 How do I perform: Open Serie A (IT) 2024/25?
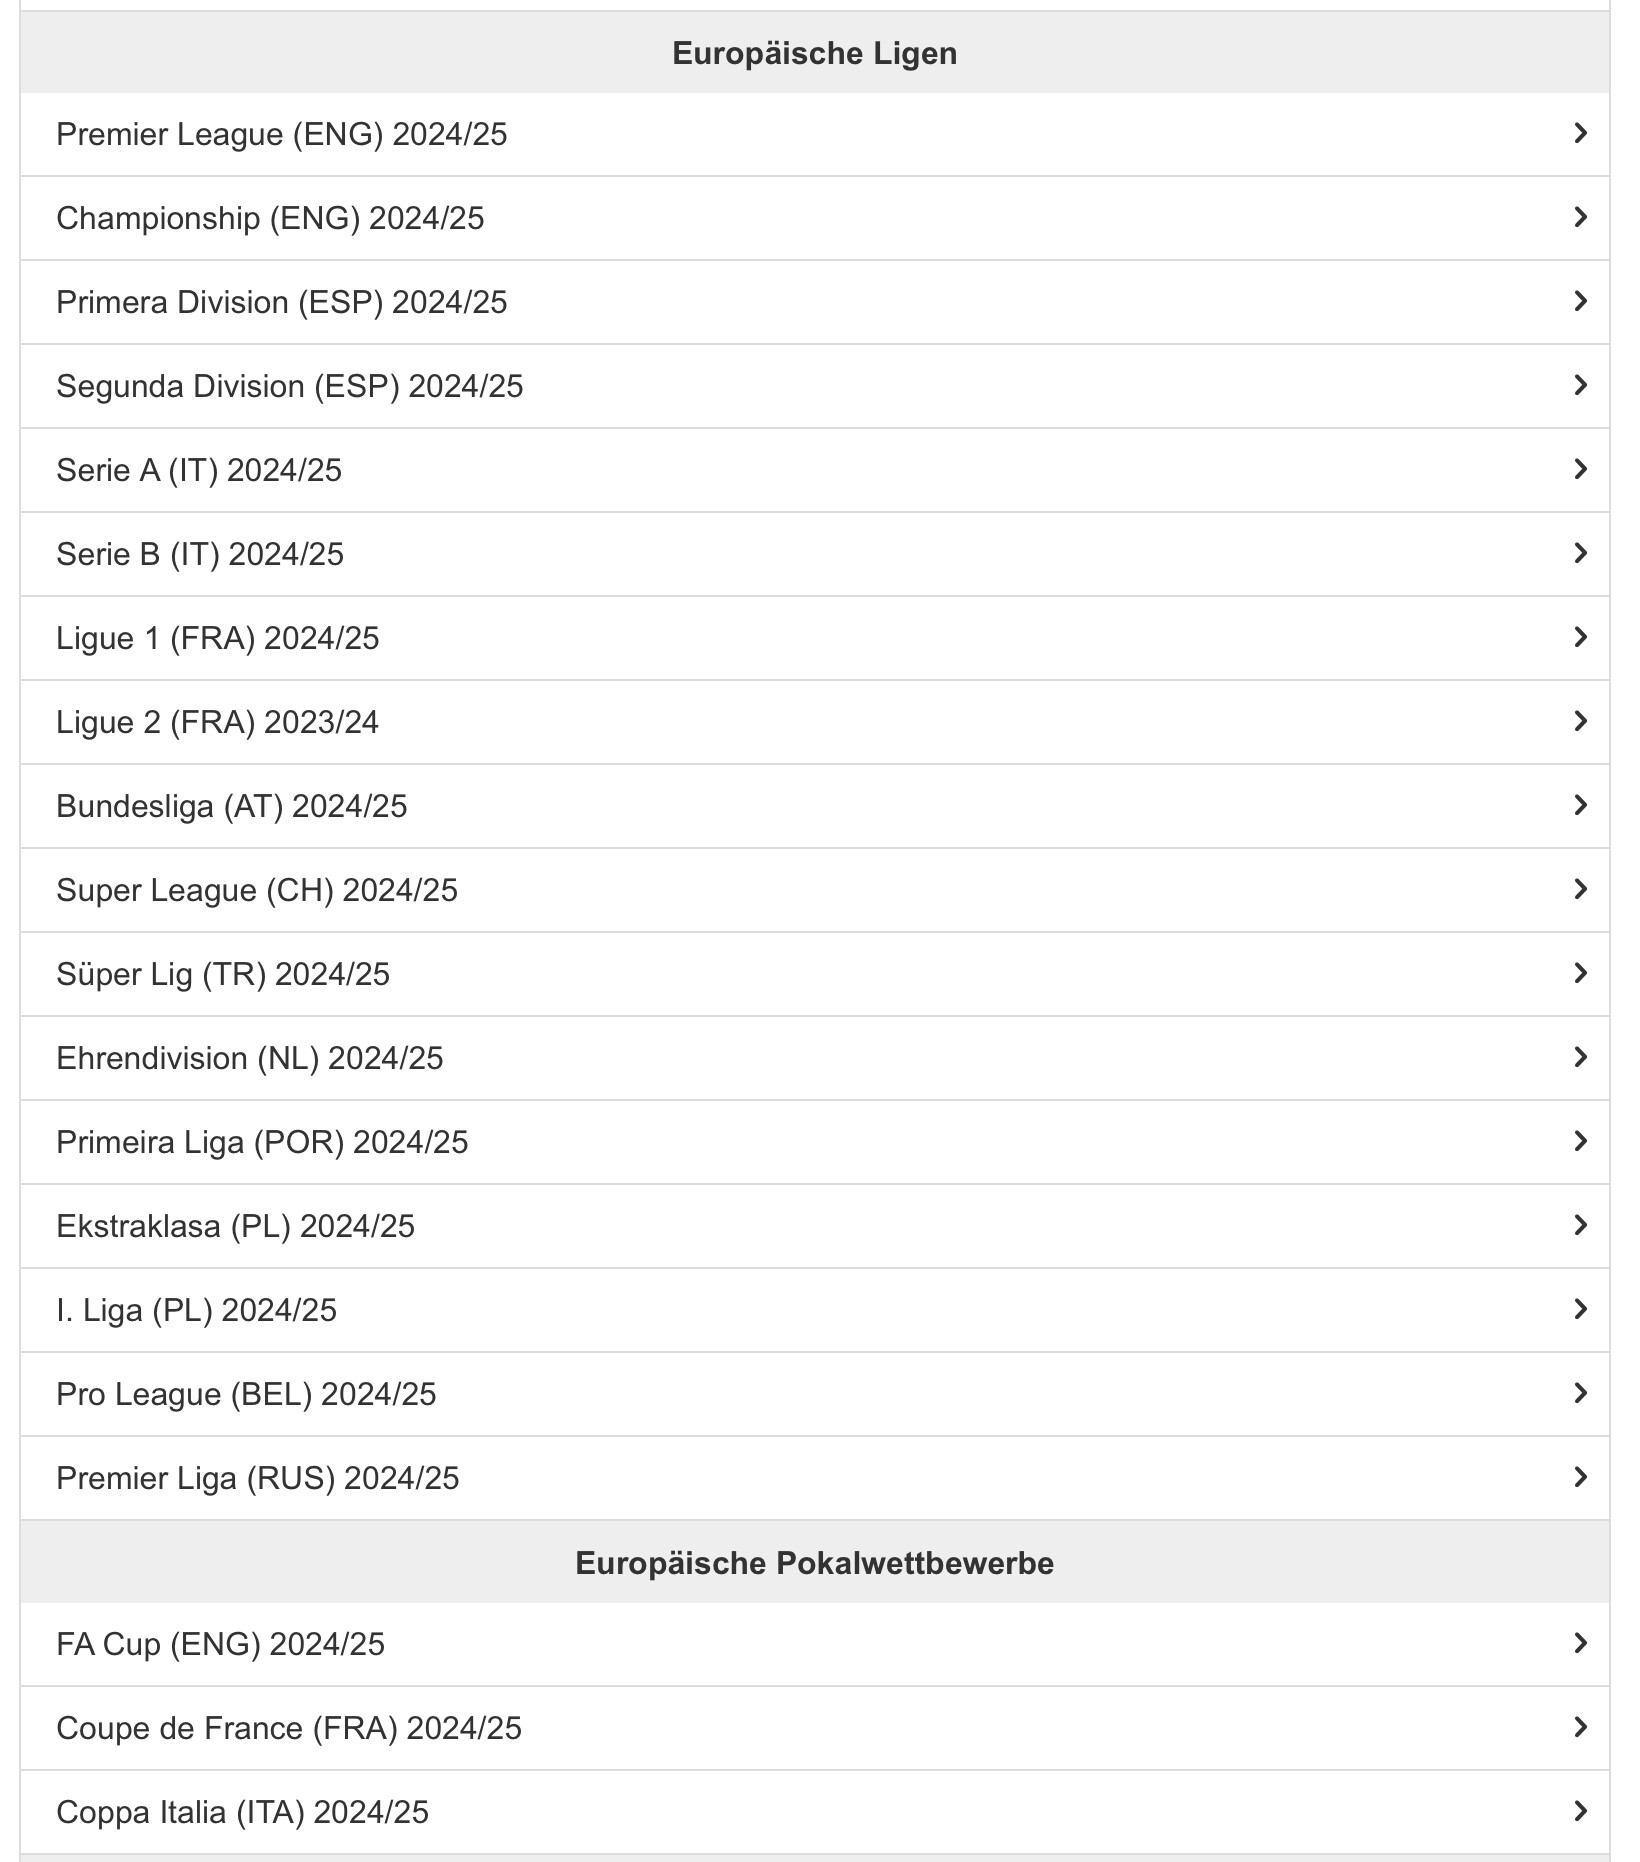[x=199, y=470]
